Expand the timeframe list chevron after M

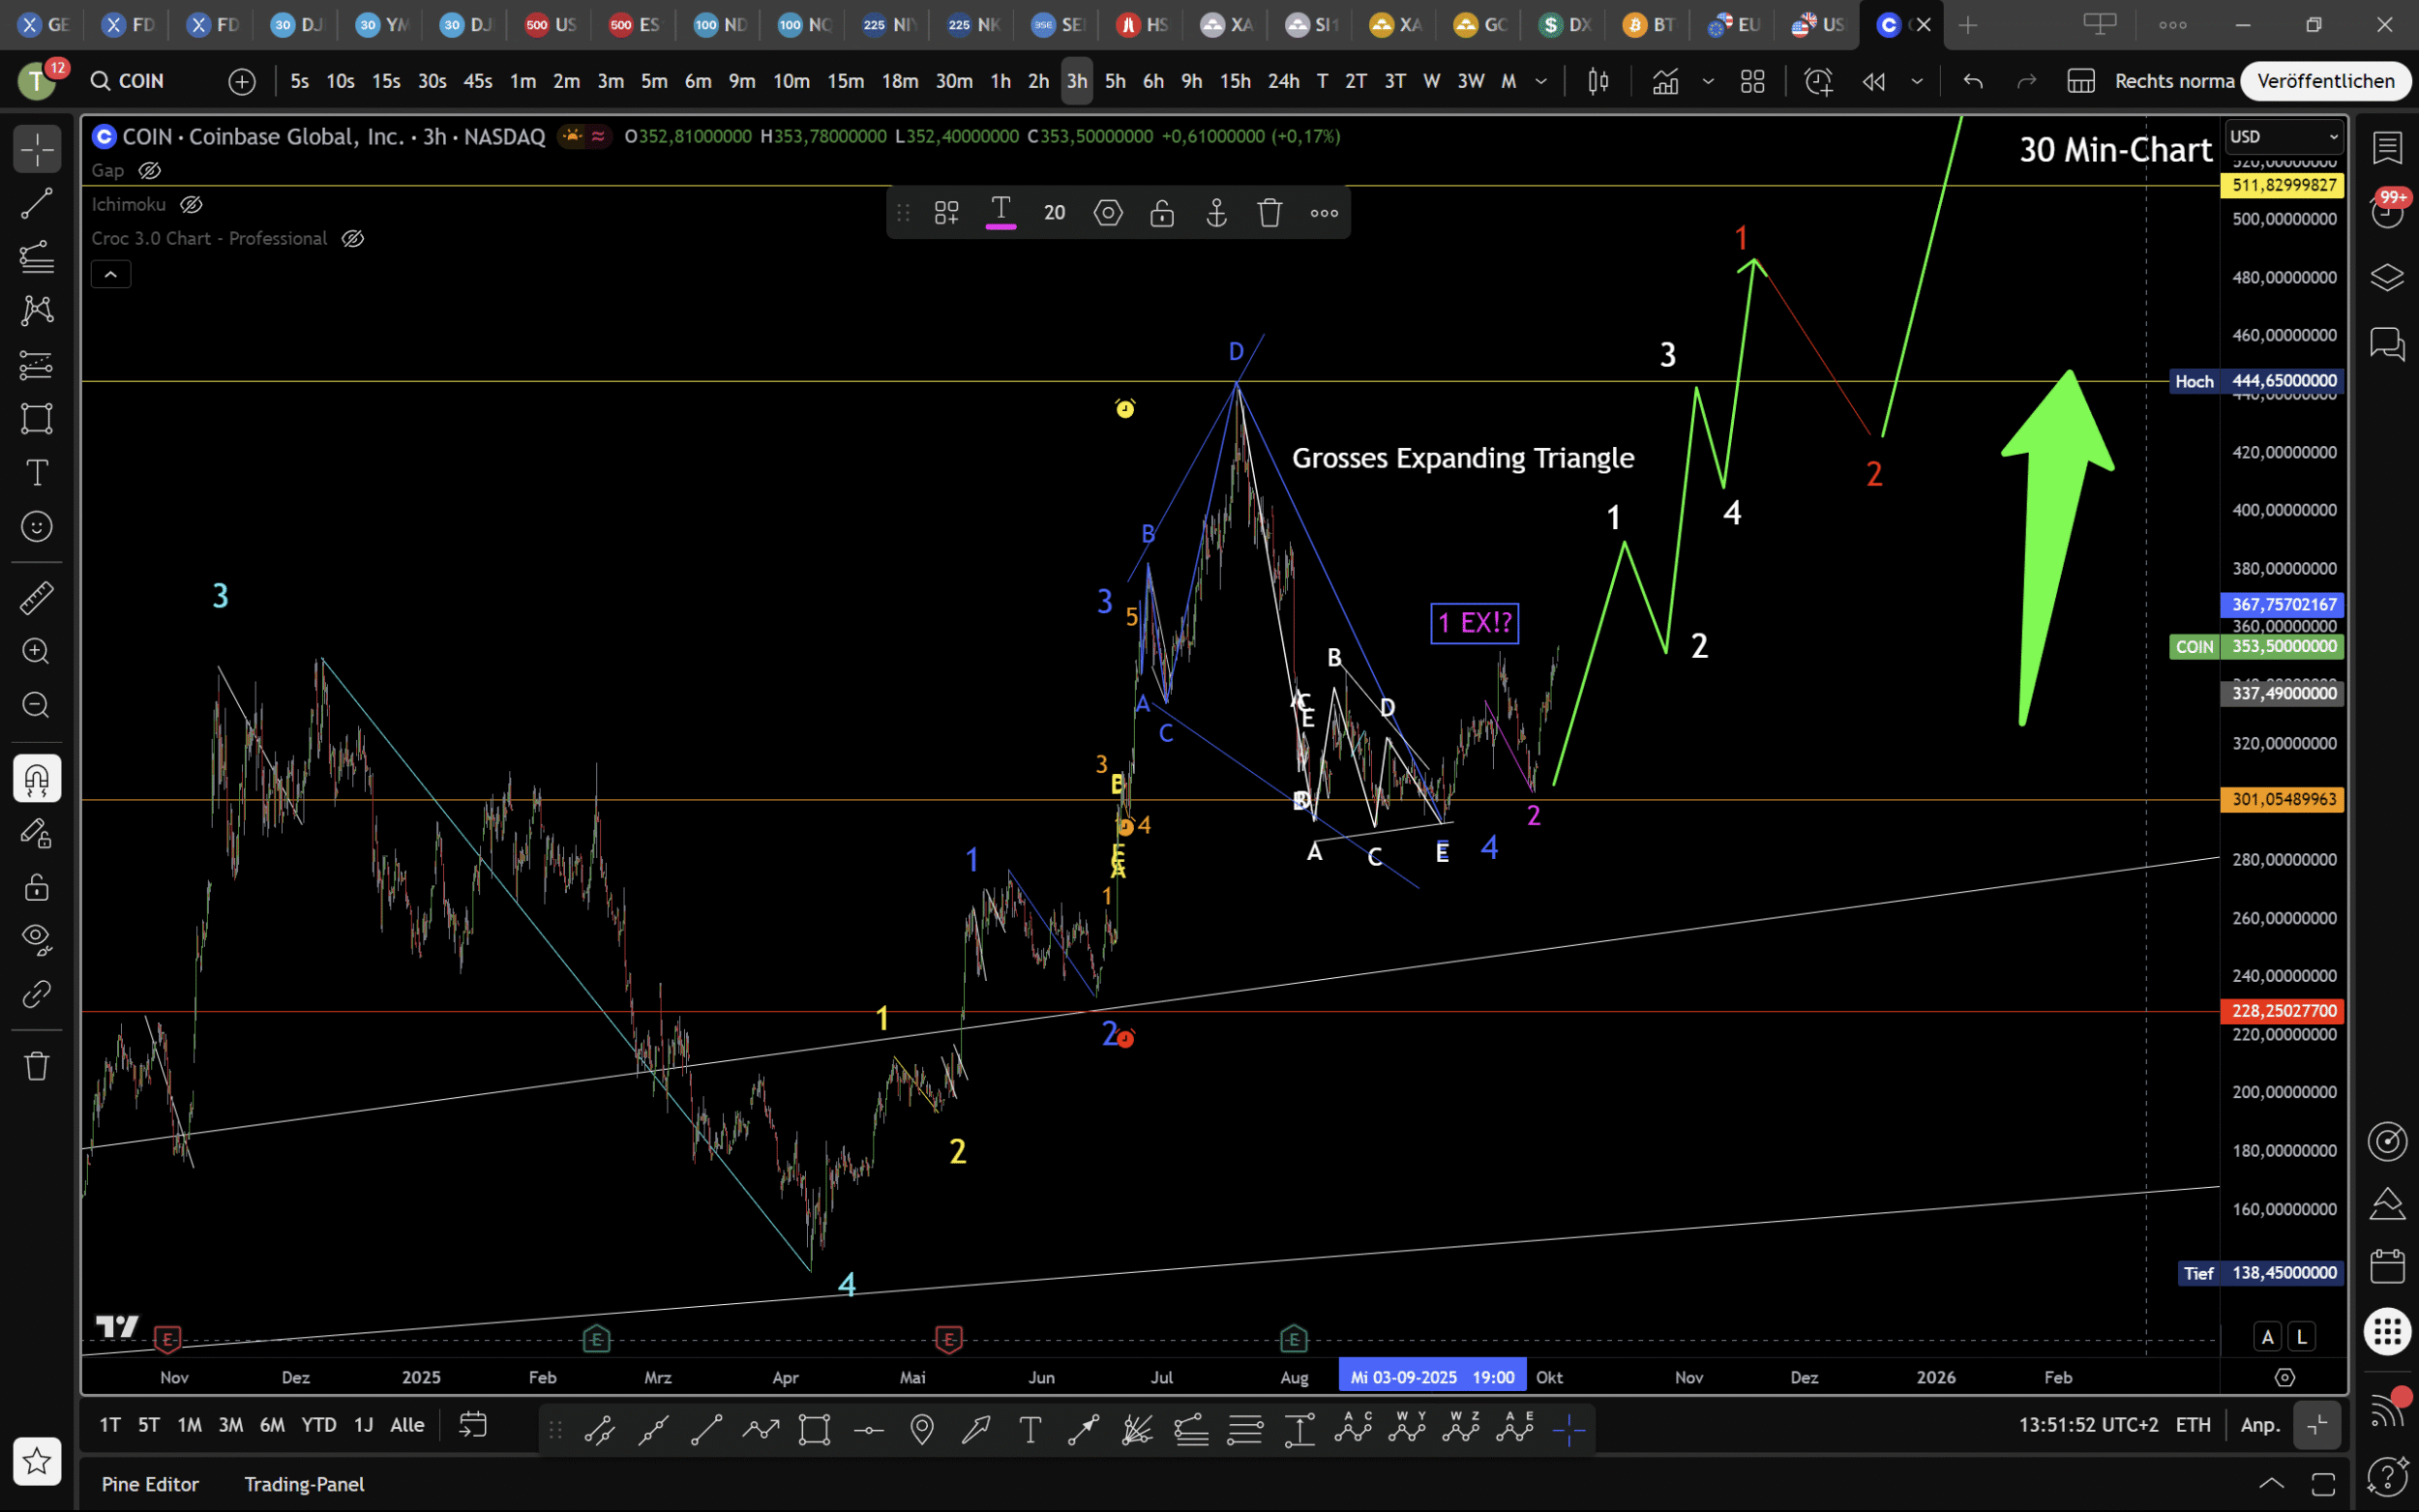pos(1541,81)
